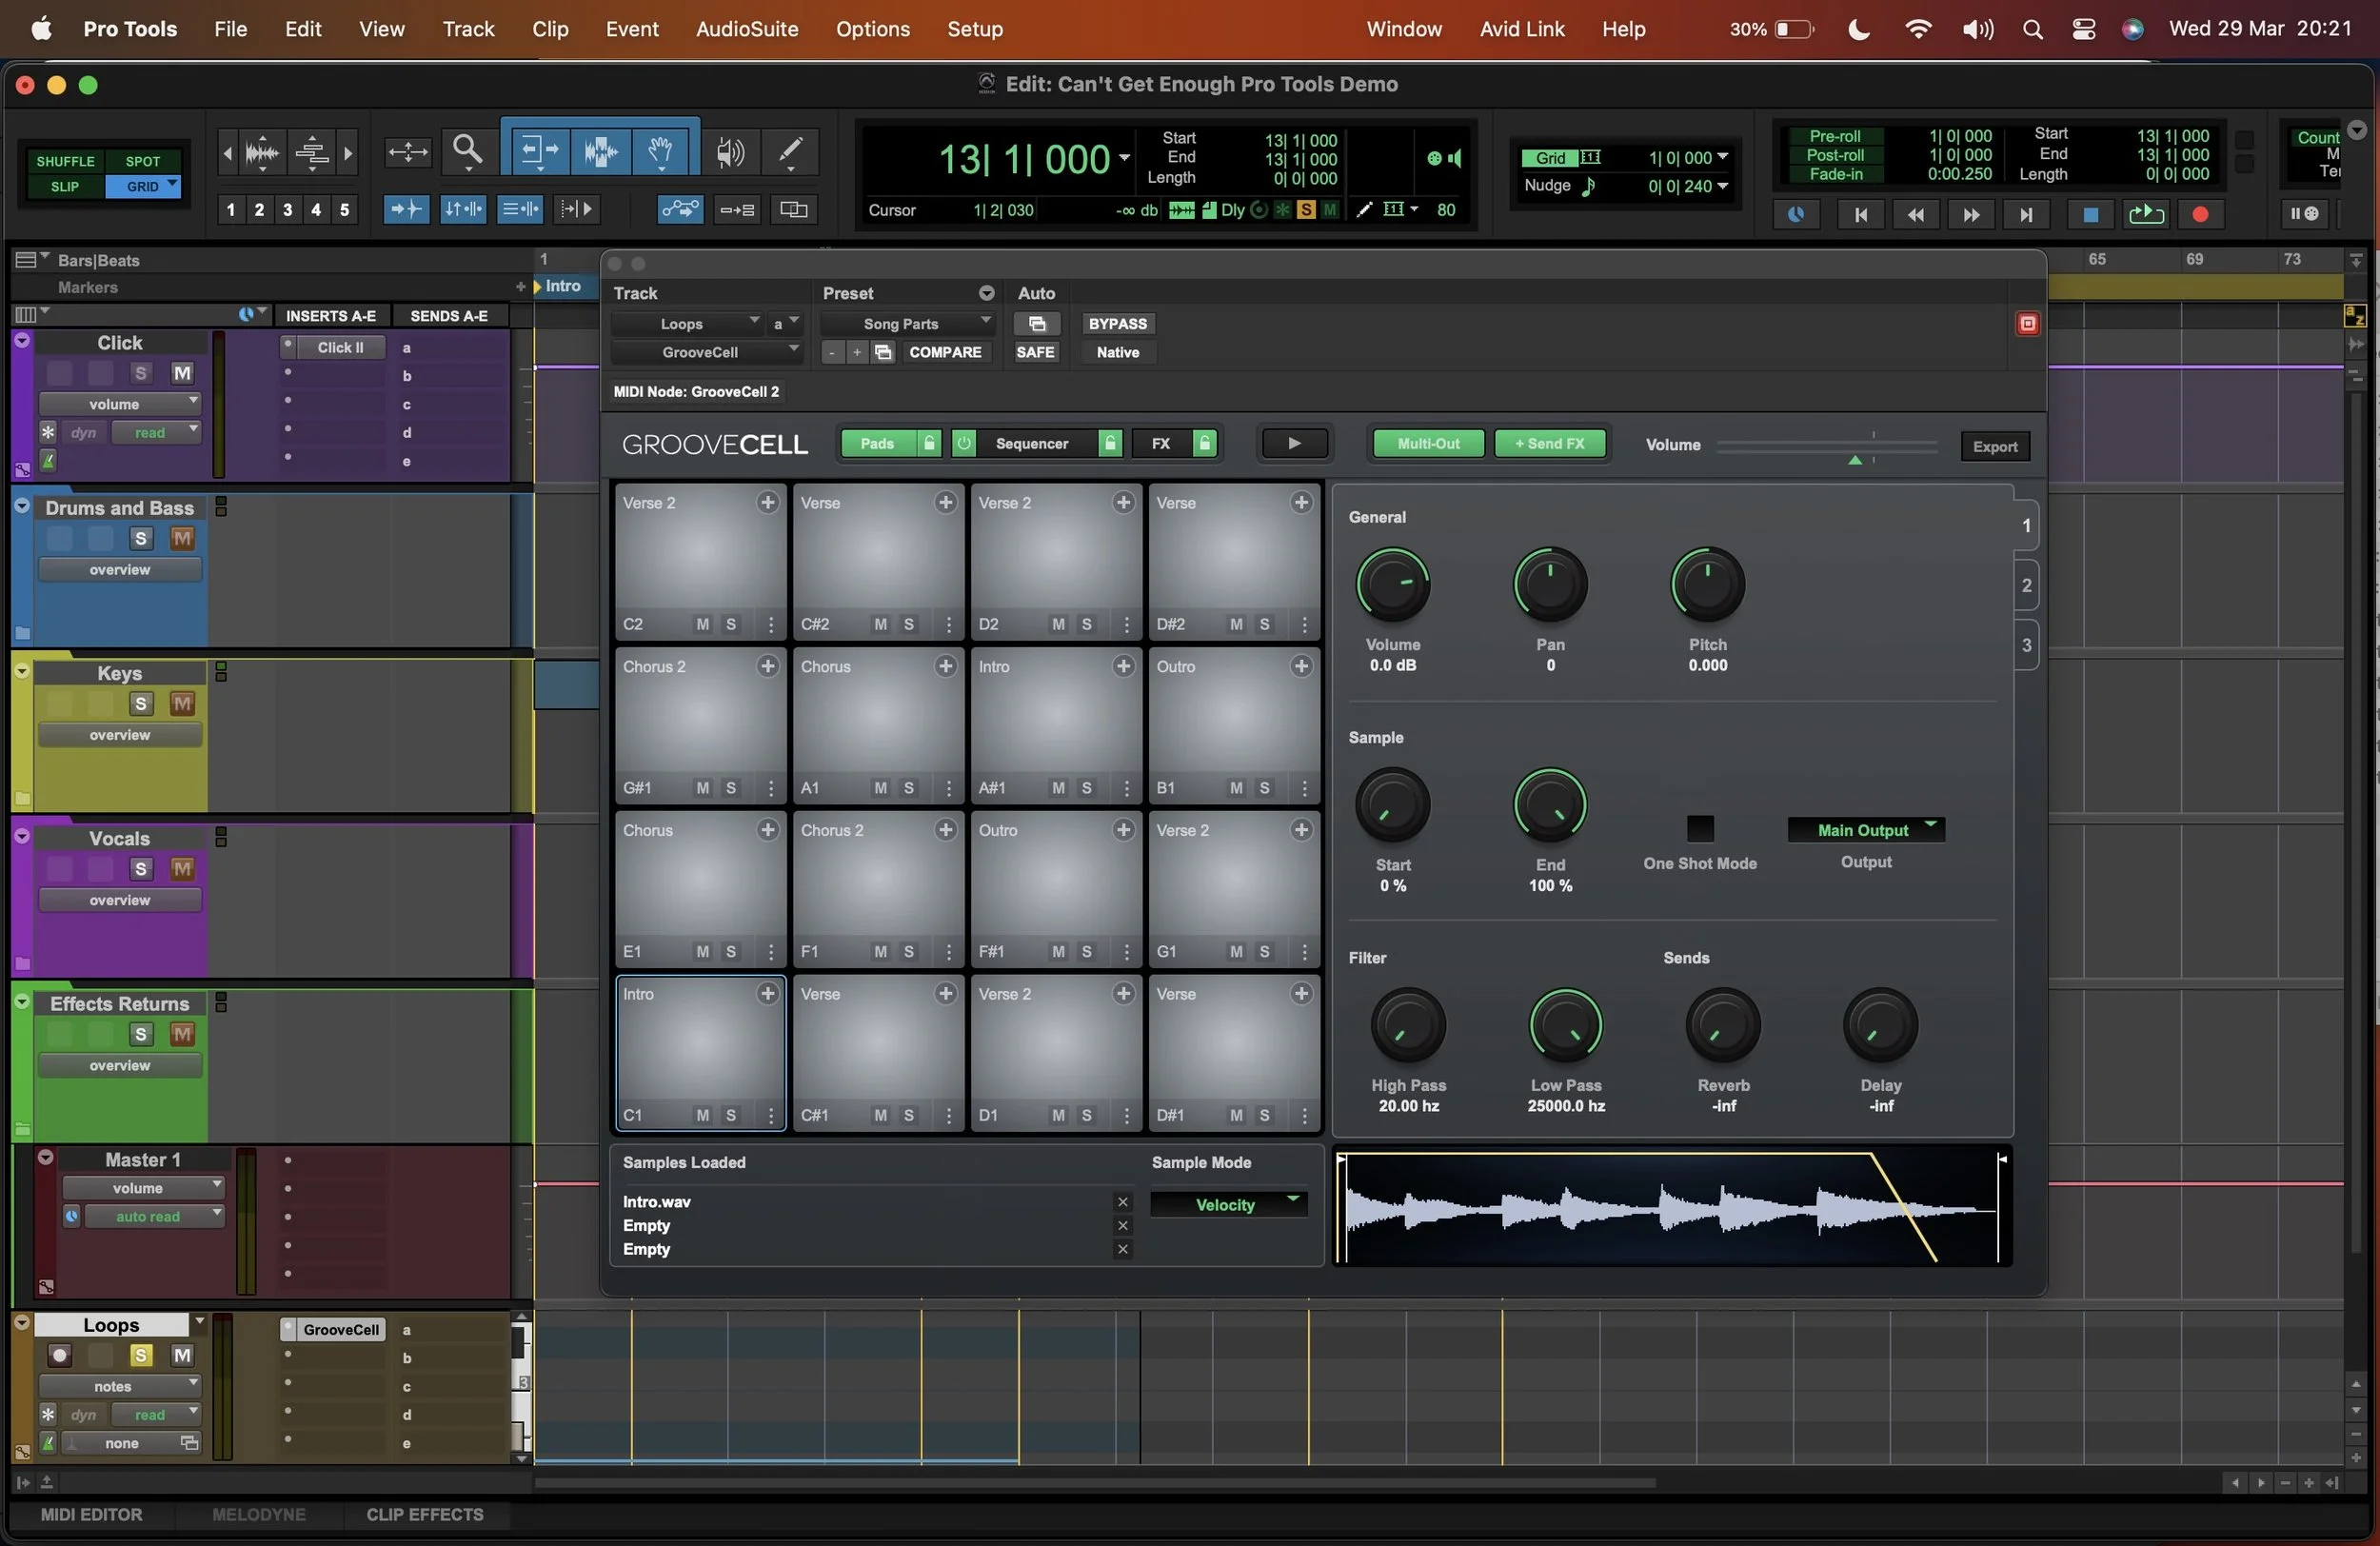Click the Stop button in the transport

click(2090, 214)
